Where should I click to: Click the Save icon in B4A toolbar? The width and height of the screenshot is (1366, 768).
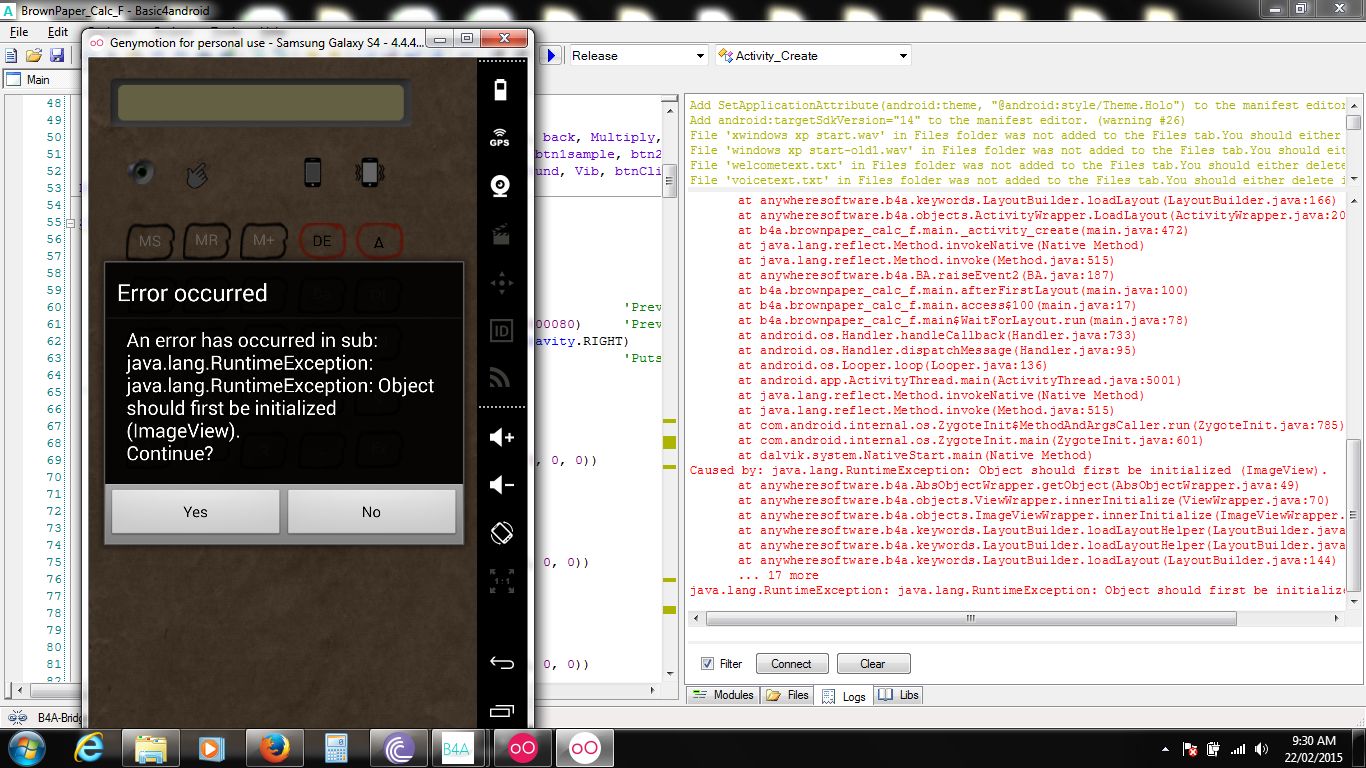57,56
